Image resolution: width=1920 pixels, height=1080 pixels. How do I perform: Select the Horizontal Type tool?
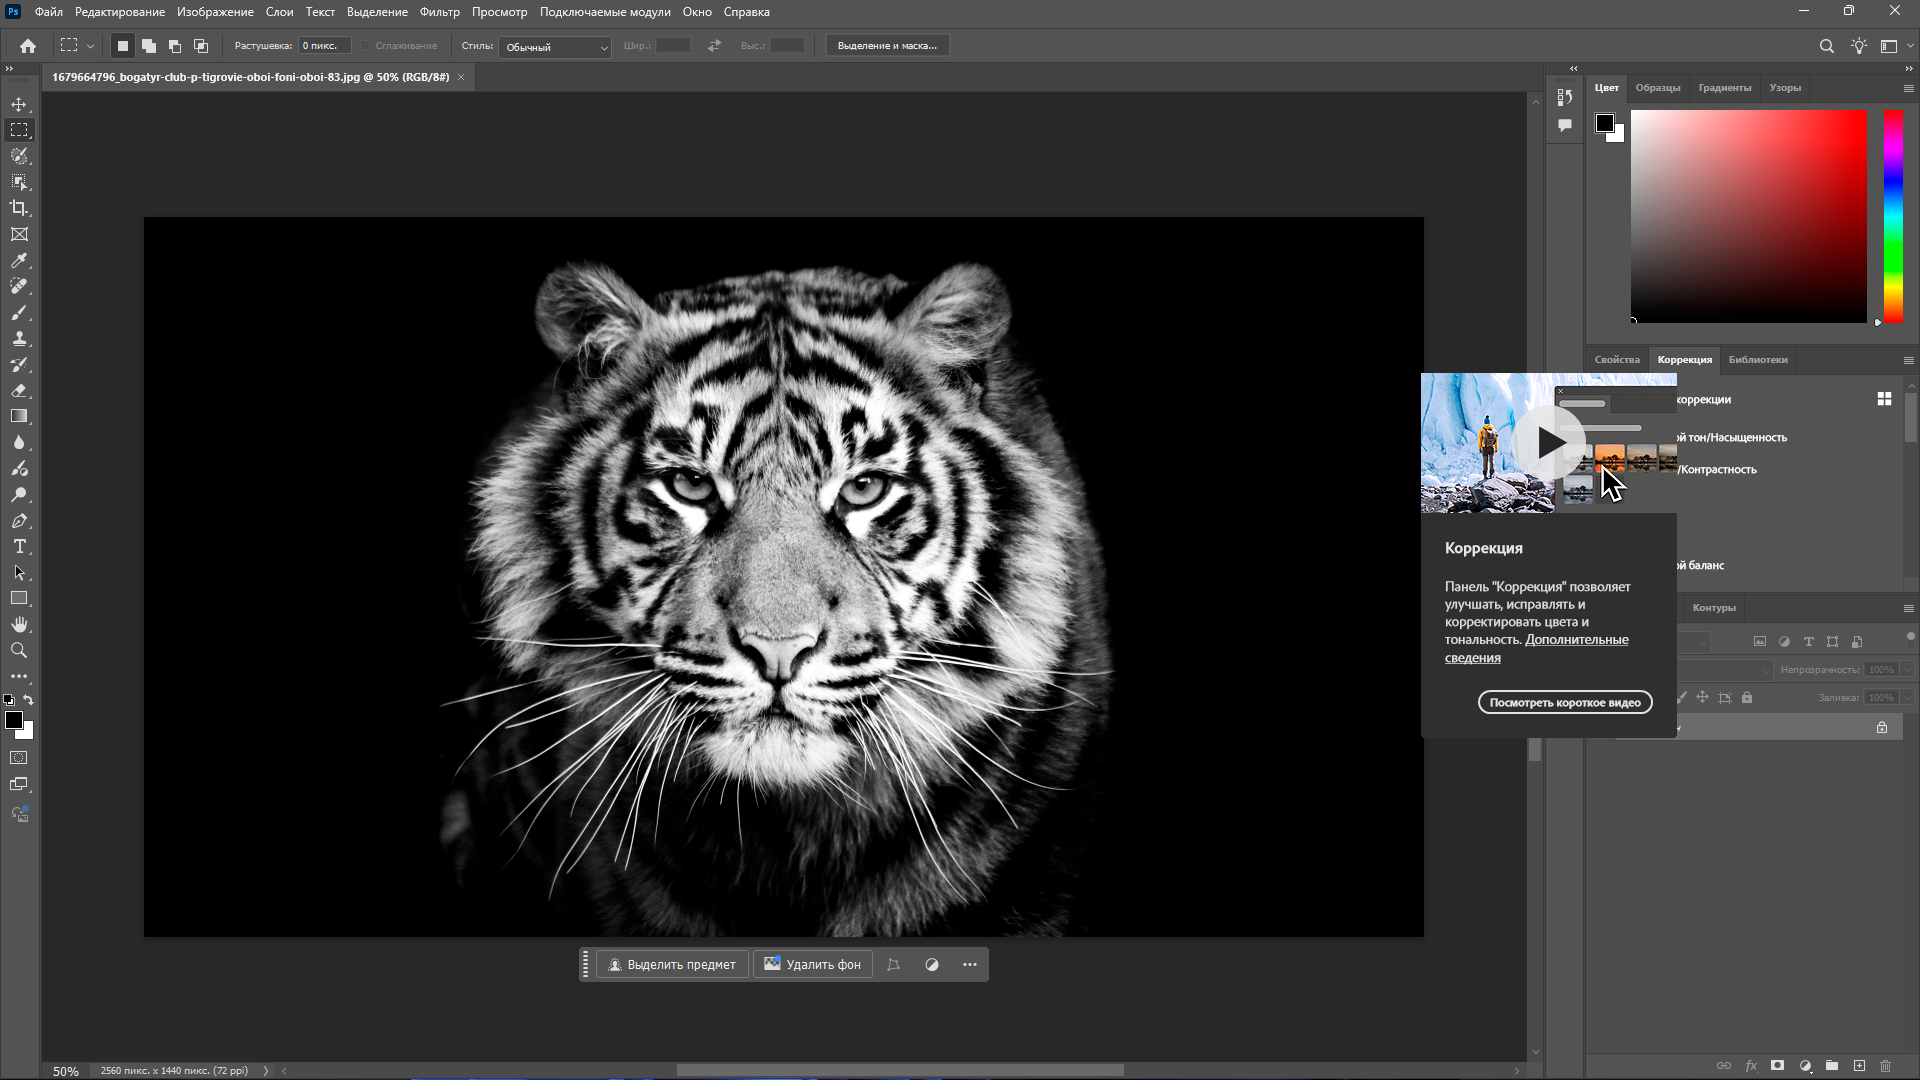coord(19,546)
